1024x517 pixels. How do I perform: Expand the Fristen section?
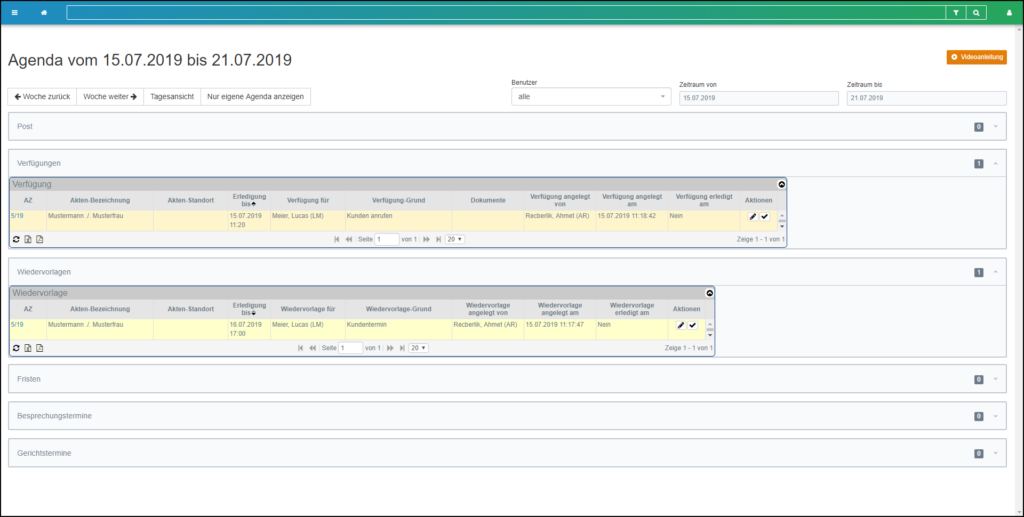pyautogui.click(x=996, y=380)
